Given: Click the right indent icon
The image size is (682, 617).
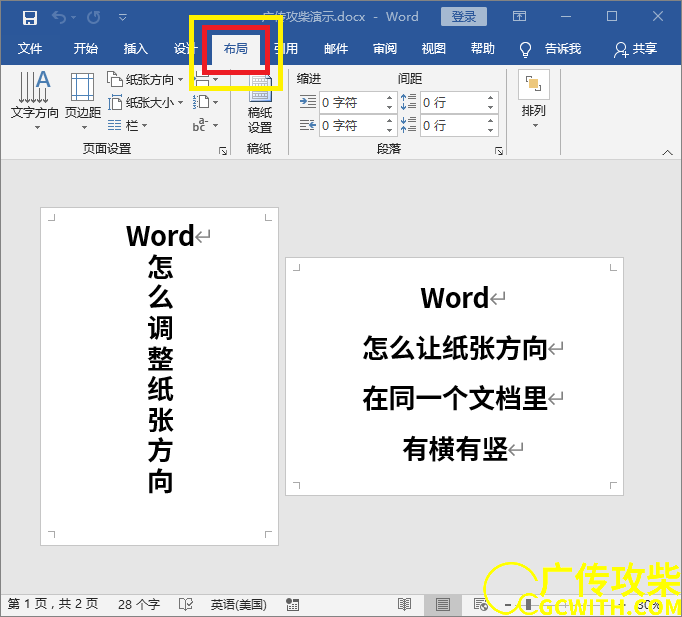Looking at the screenshot, I should [x=308, y=126].
